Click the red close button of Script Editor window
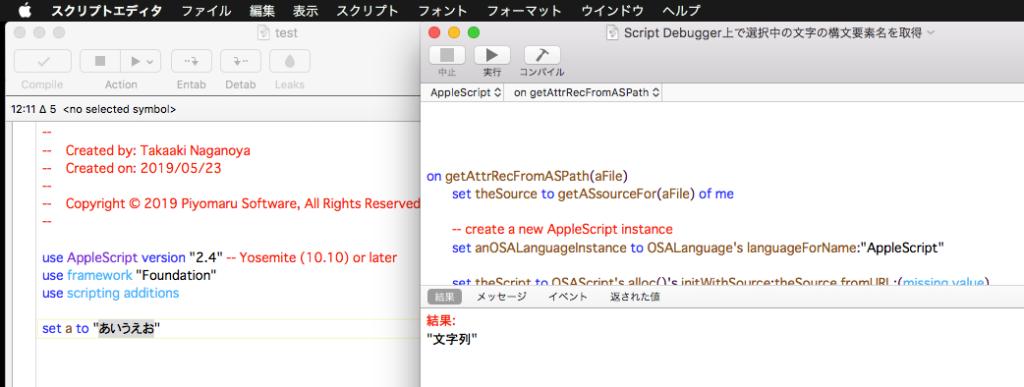 (434, 33)
